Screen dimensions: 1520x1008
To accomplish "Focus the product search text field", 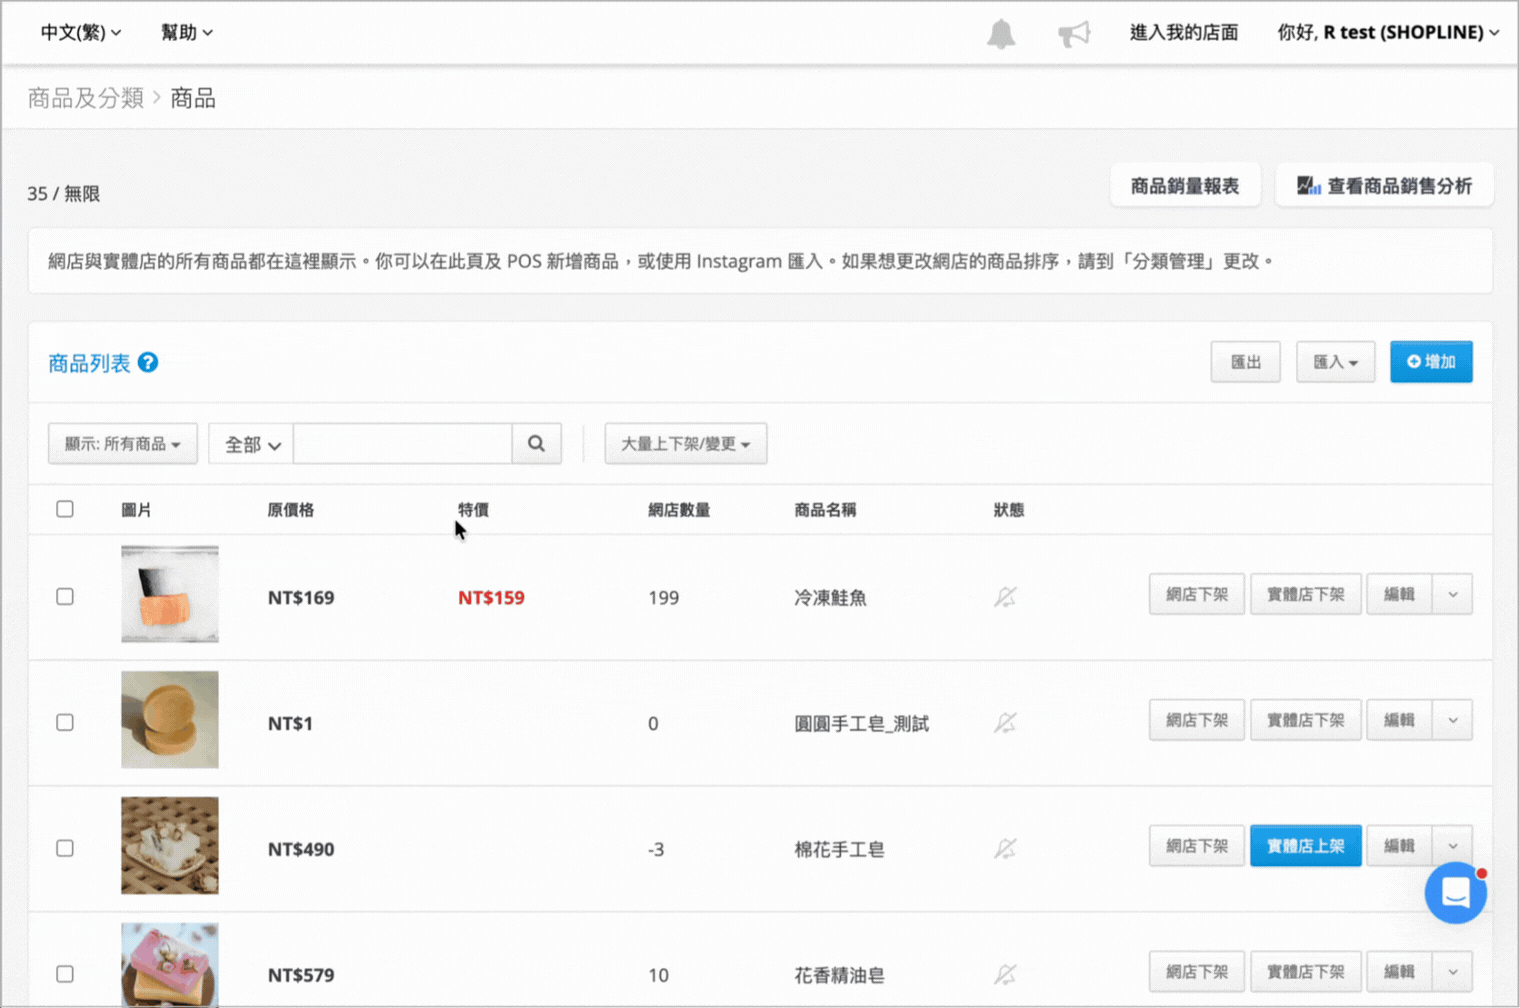I will (x=403, y=443).
